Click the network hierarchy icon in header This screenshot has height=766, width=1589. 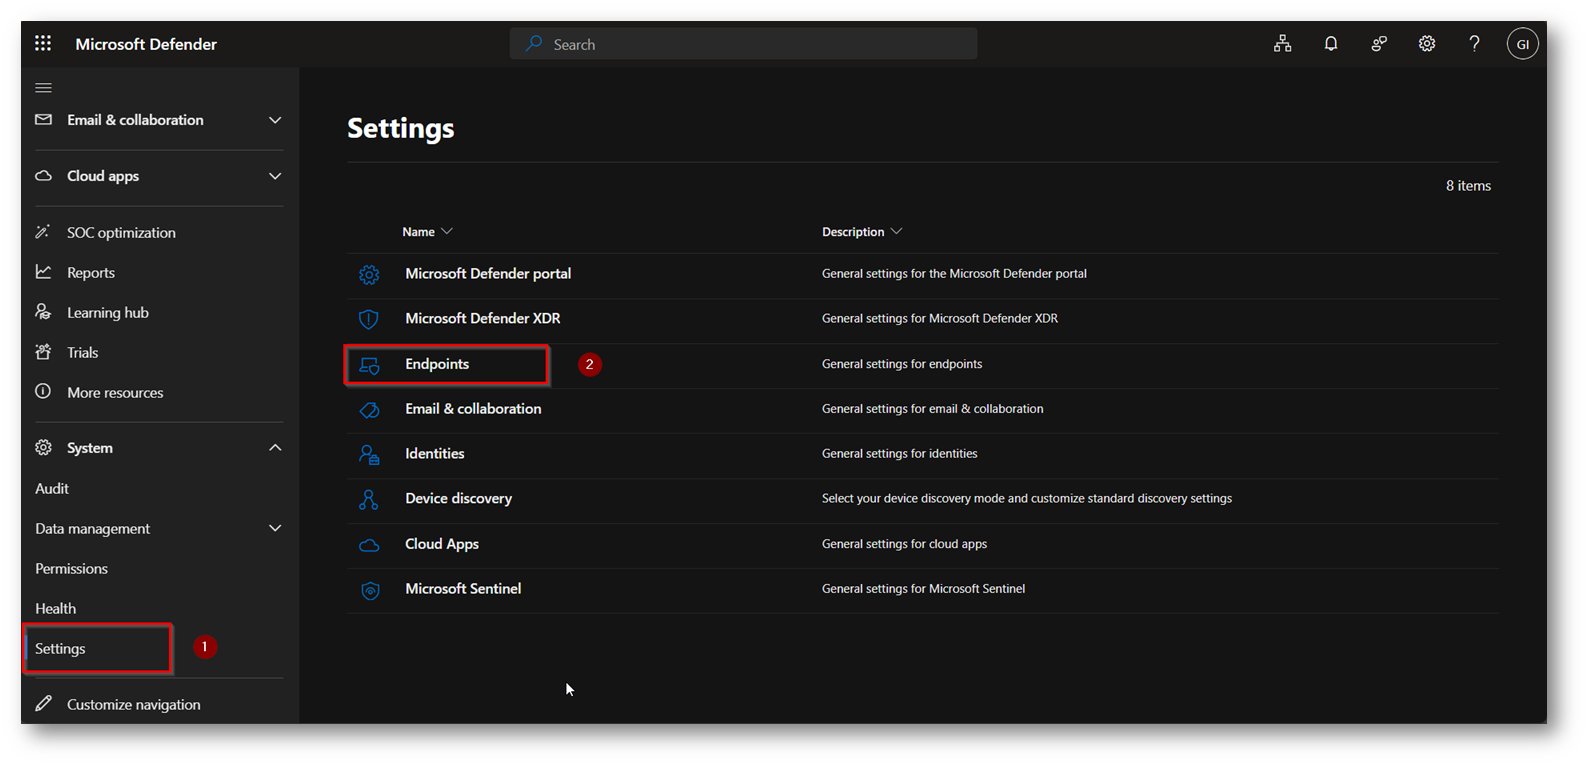[1282, 44]
